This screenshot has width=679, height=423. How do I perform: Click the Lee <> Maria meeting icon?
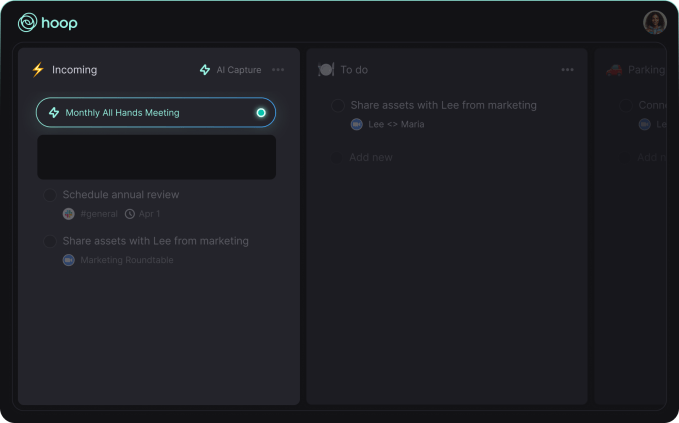pyautogui.click(x=357, y=124)
